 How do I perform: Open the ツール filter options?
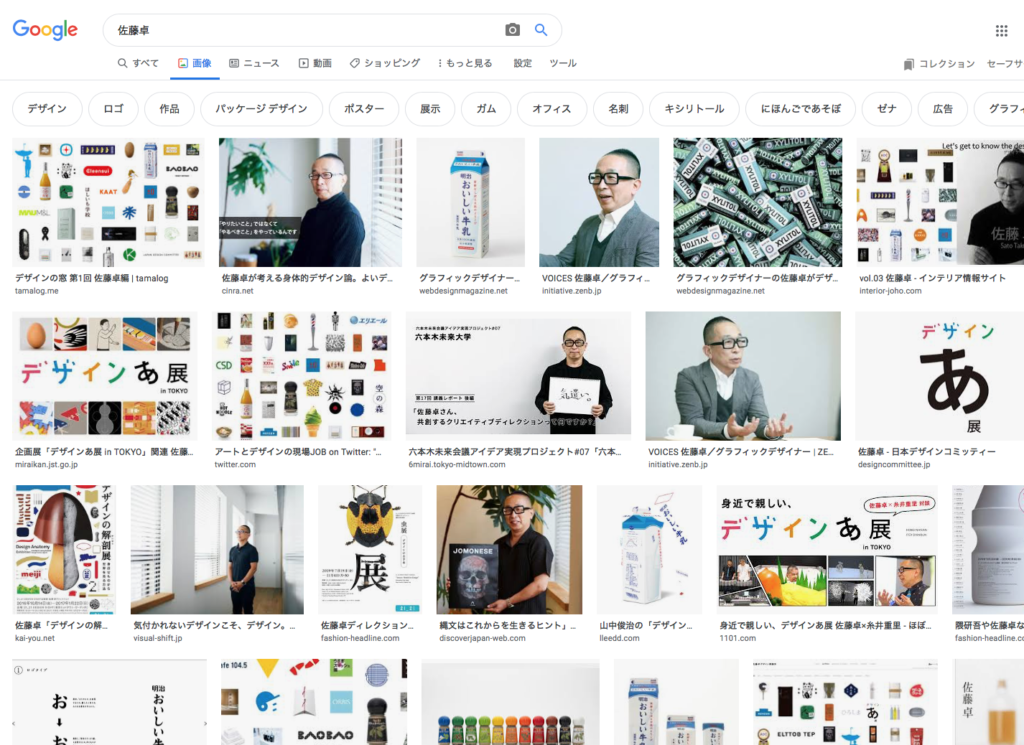coord(563,63)
